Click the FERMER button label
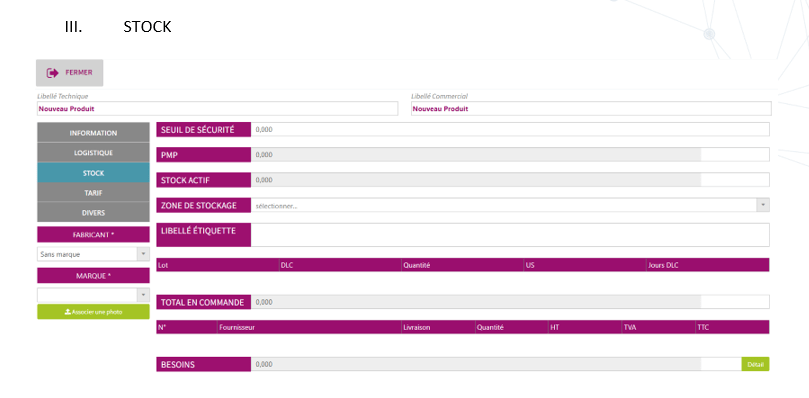Viewport: 809px width, 398px height. tap(79, 73)
